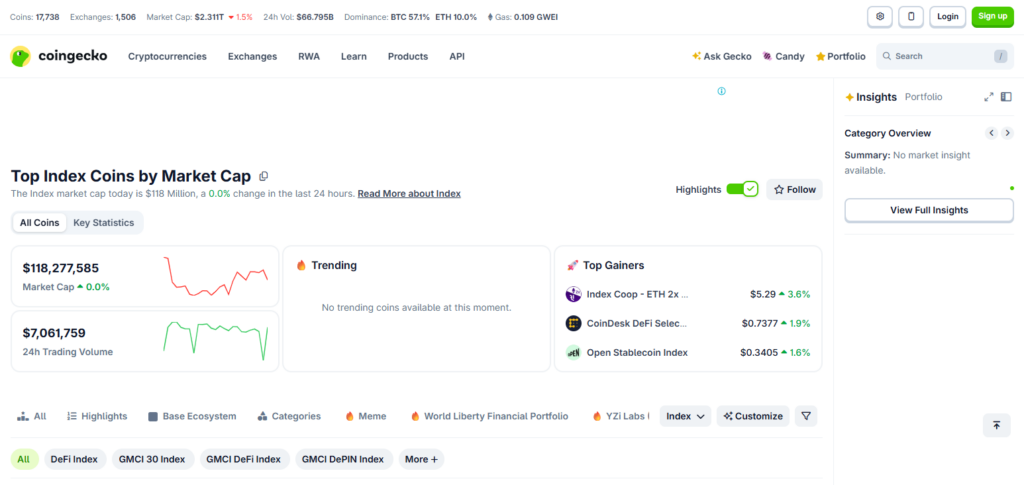1024x485 pixels.
Task: Select the GMCI 30 Index chip
Action: click(153, 459)
